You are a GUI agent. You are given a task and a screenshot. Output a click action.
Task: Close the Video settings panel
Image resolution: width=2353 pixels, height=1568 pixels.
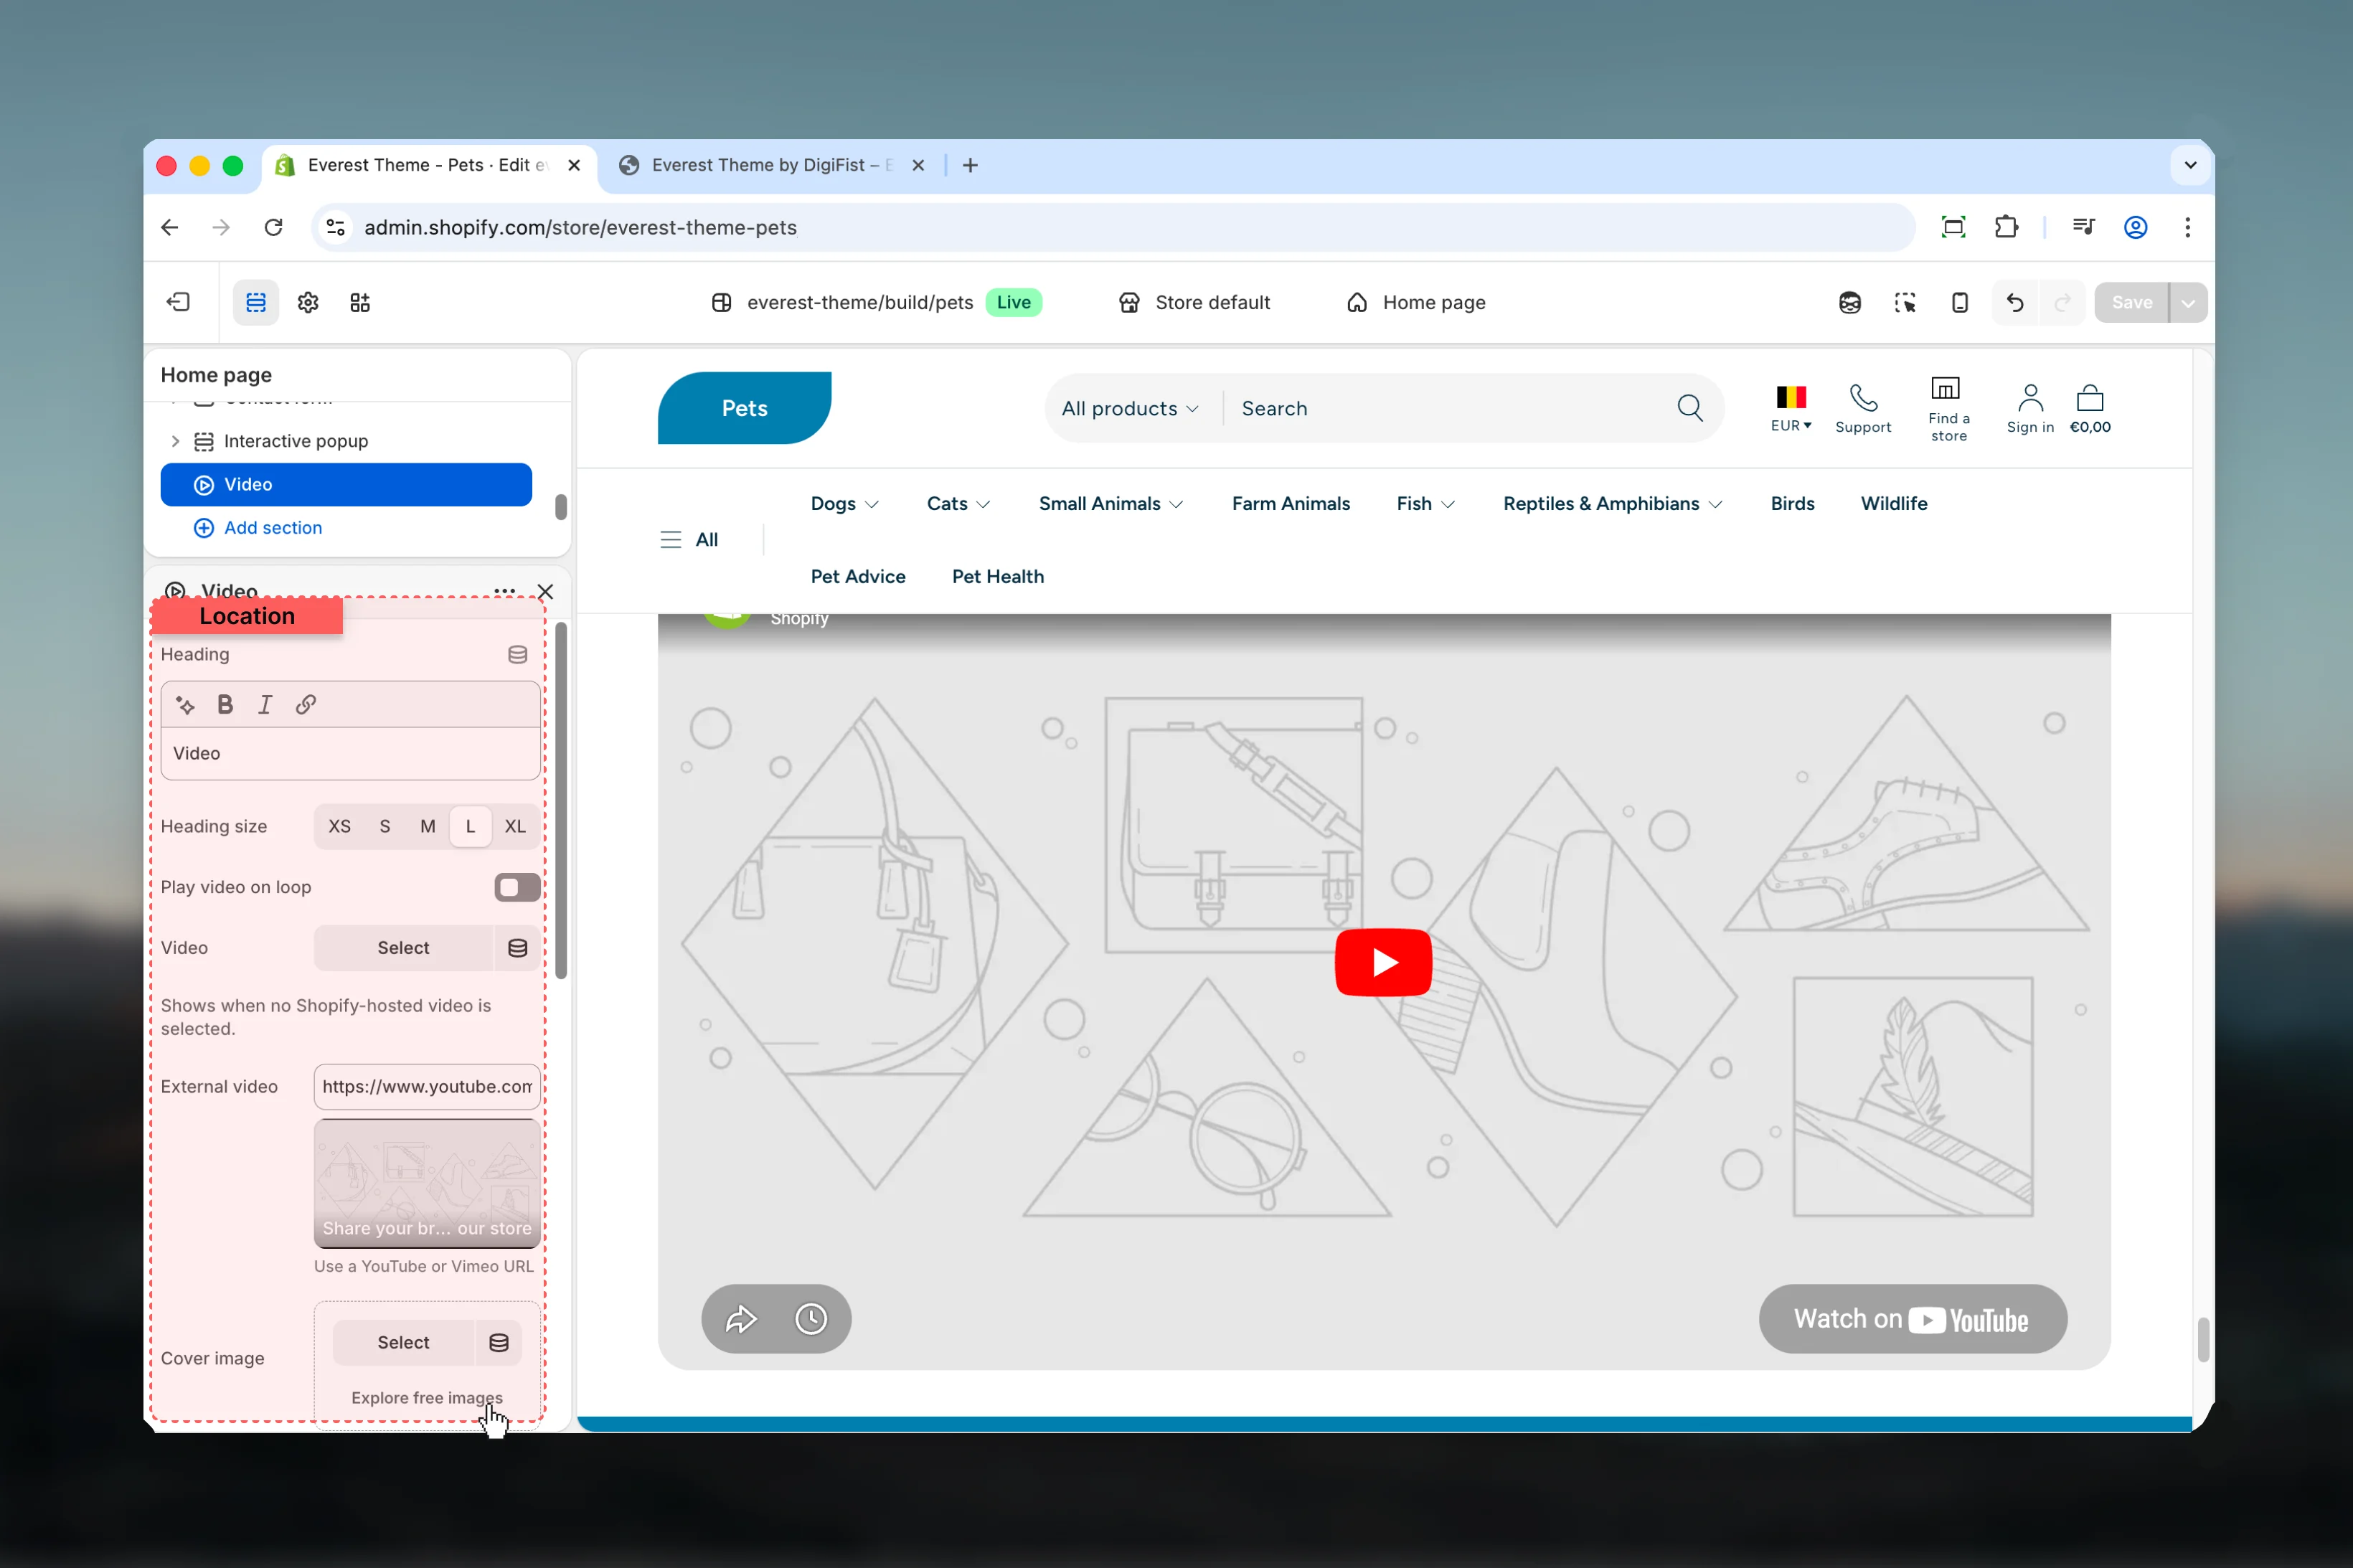545,591
